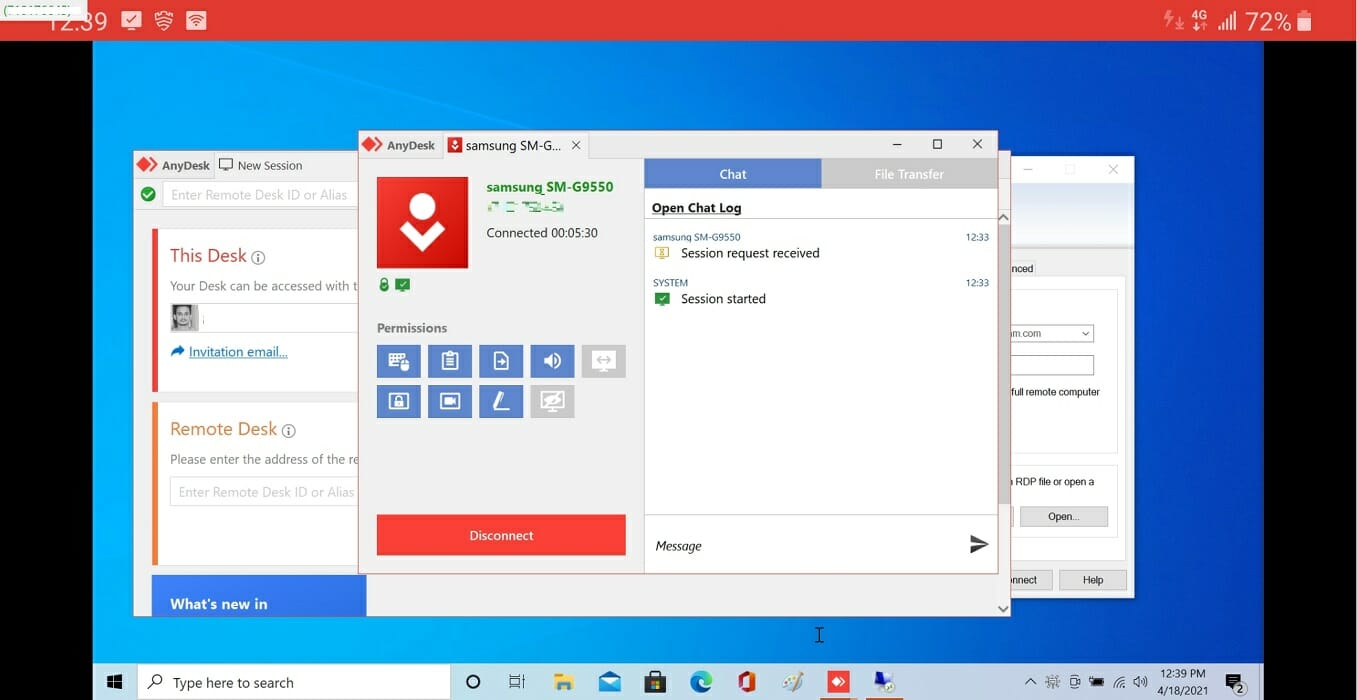Open File Explorer from the taskbar

coord(564,682)
